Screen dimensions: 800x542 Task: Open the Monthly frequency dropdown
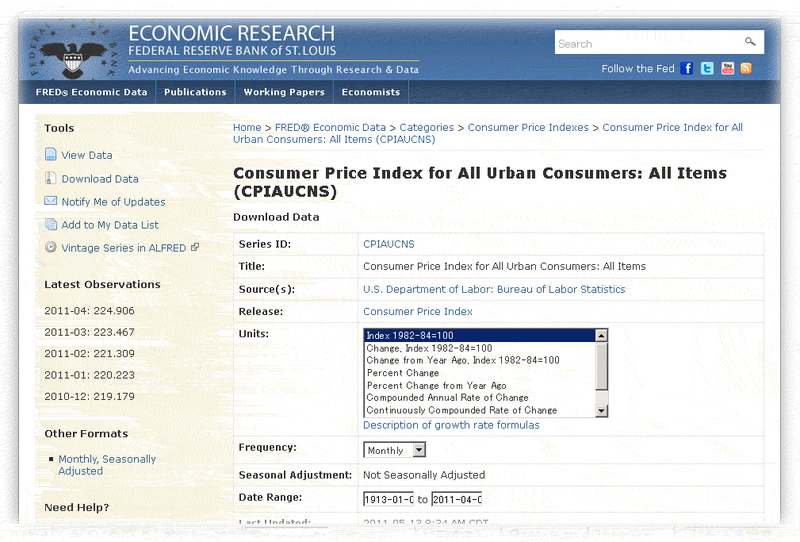pyautogui.click(x=394, y=450)
